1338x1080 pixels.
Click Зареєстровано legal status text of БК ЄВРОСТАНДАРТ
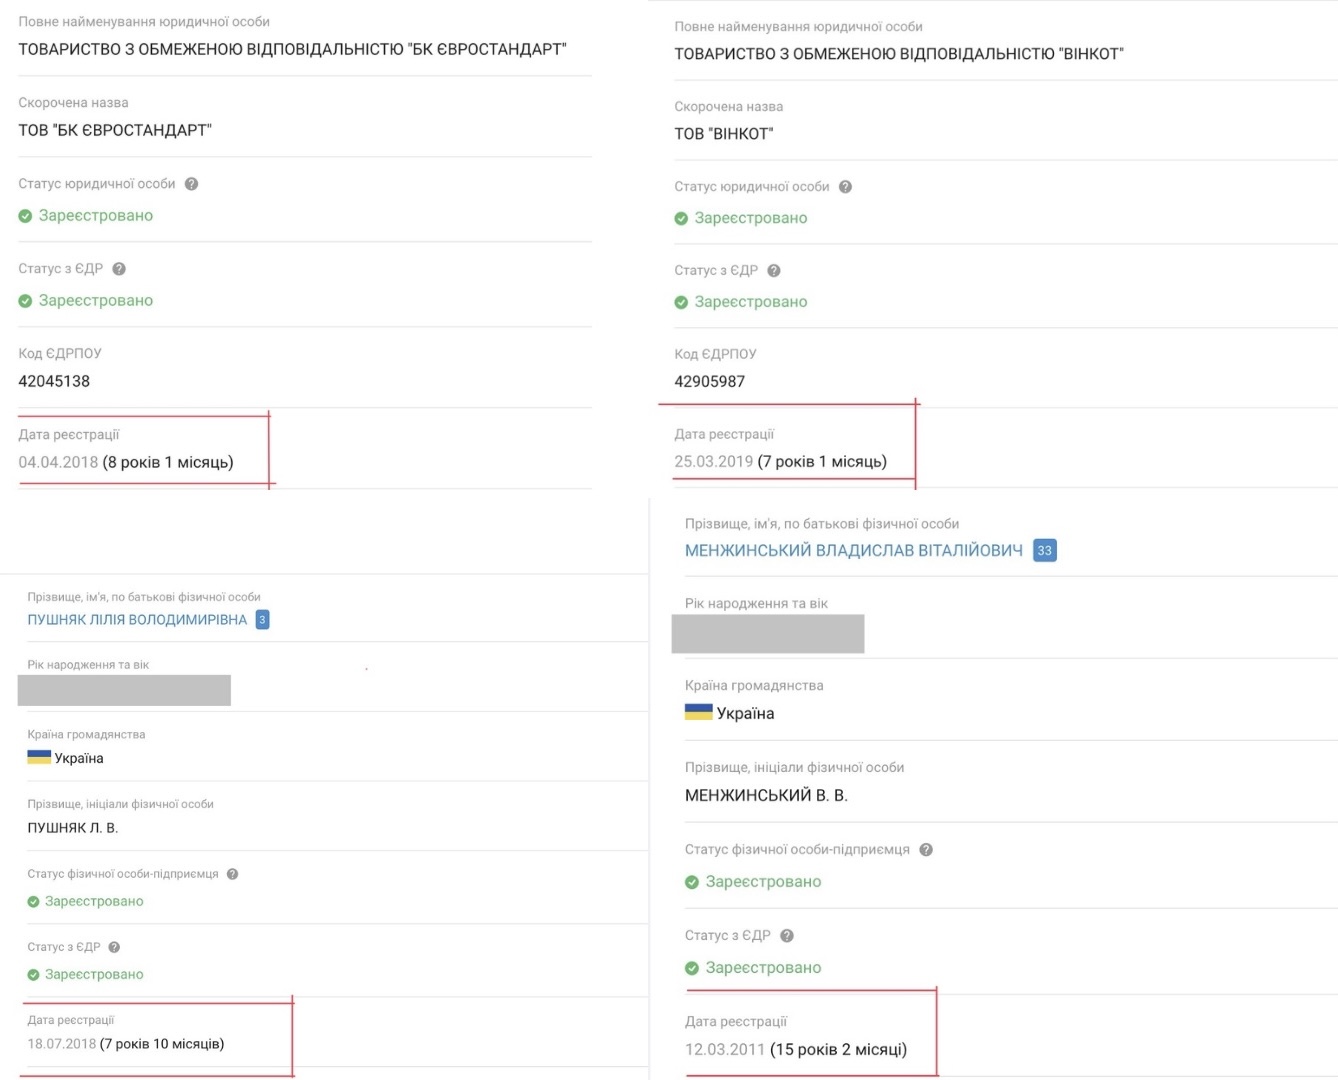[x=96, y=216]
